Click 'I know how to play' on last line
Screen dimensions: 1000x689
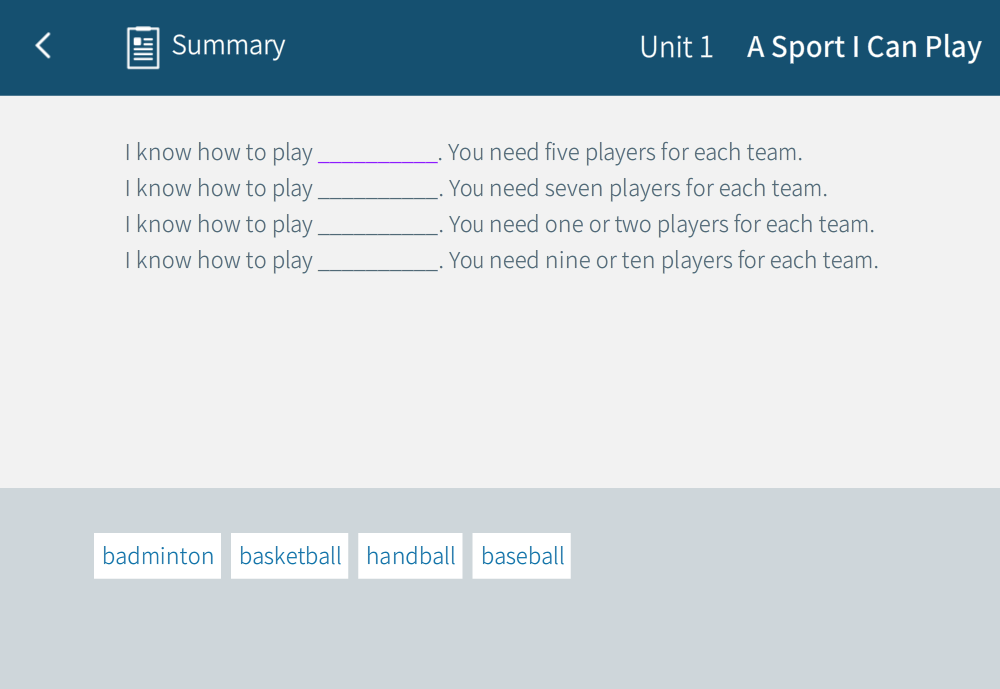pyautogui.click(x=218, y=261)
